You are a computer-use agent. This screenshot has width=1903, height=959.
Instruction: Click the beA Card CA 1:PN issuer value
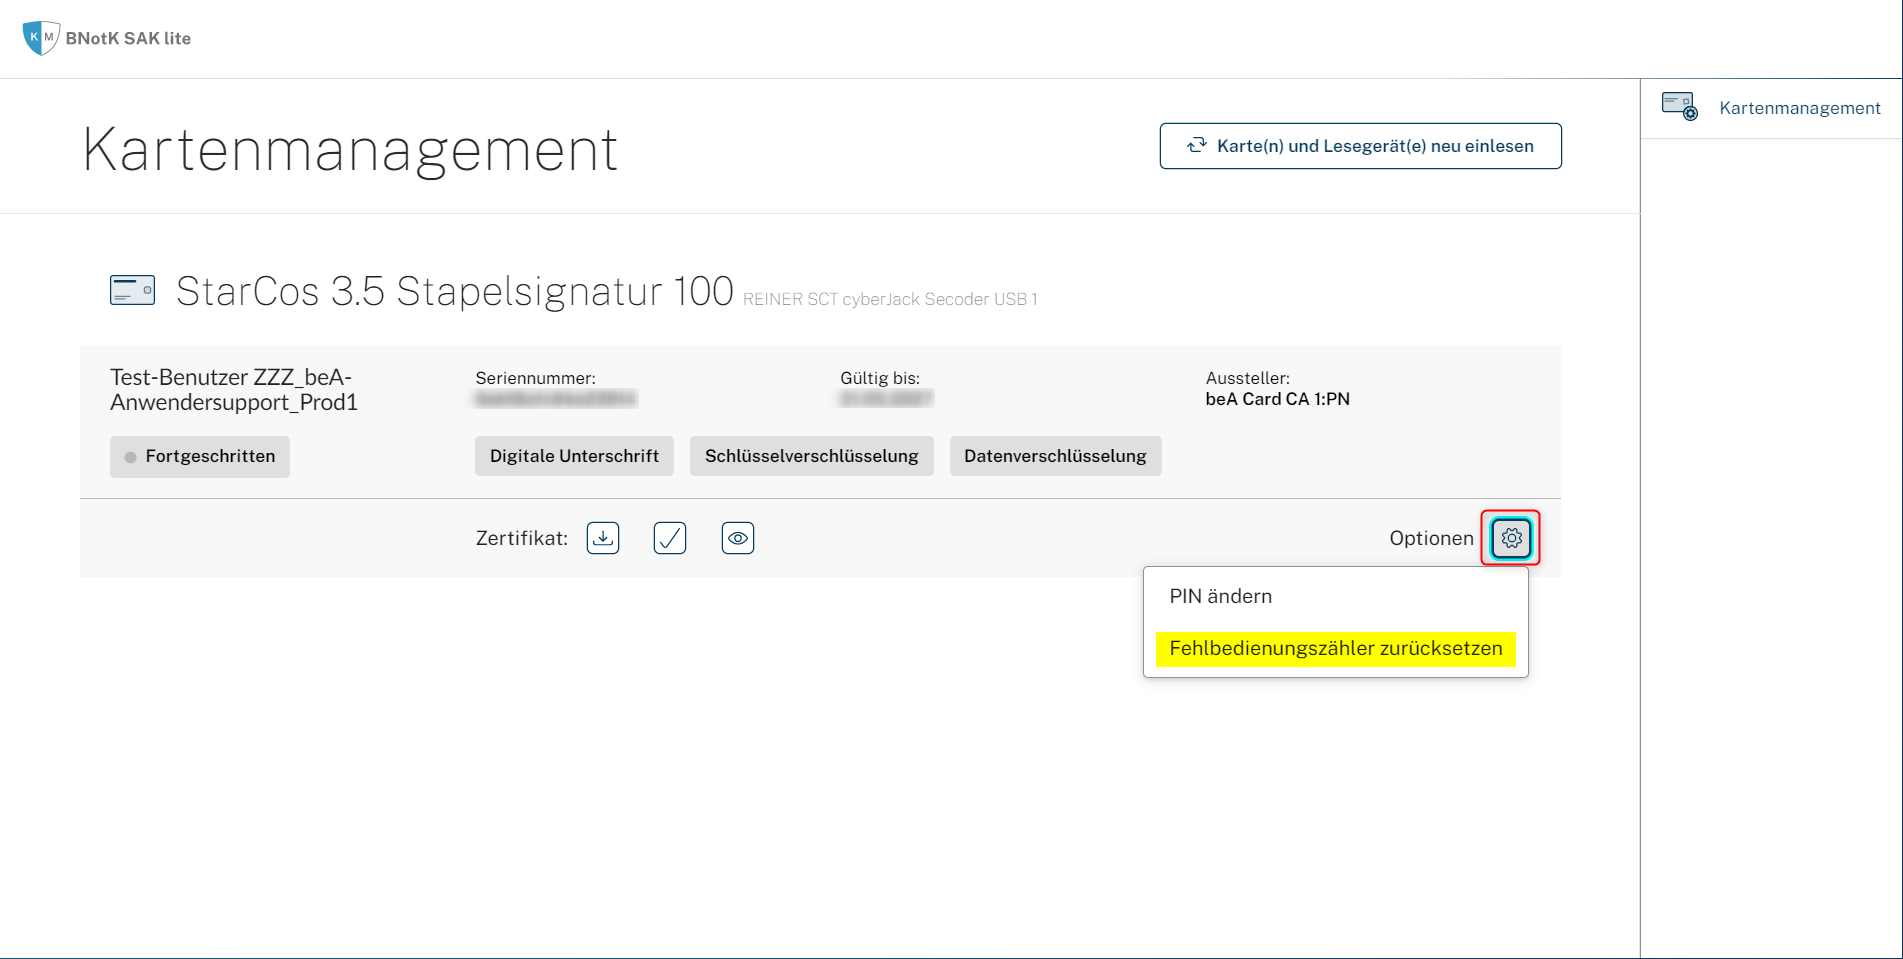[x=1277, y=399]
